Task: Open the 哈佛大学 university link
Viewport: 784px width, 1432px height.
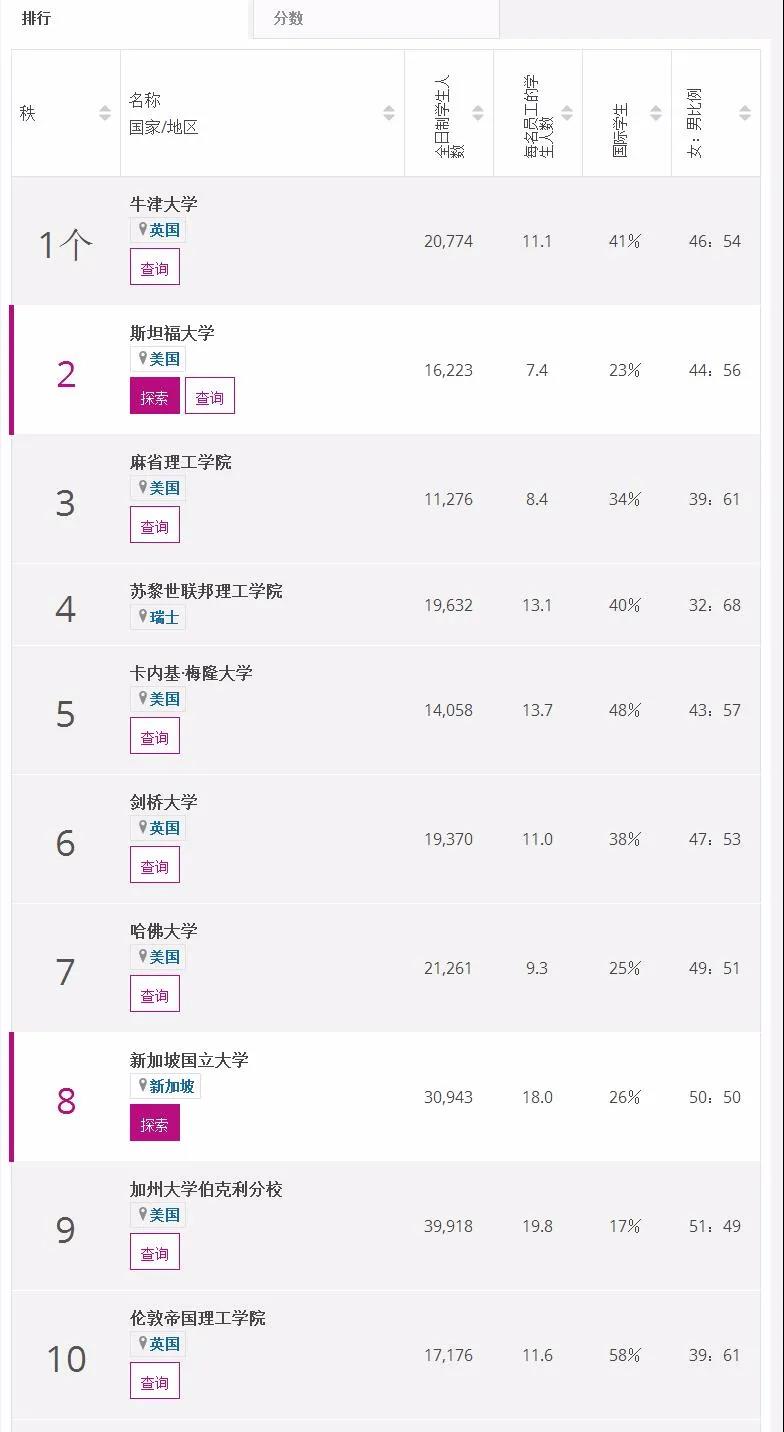Action: [x=164, y=930]
